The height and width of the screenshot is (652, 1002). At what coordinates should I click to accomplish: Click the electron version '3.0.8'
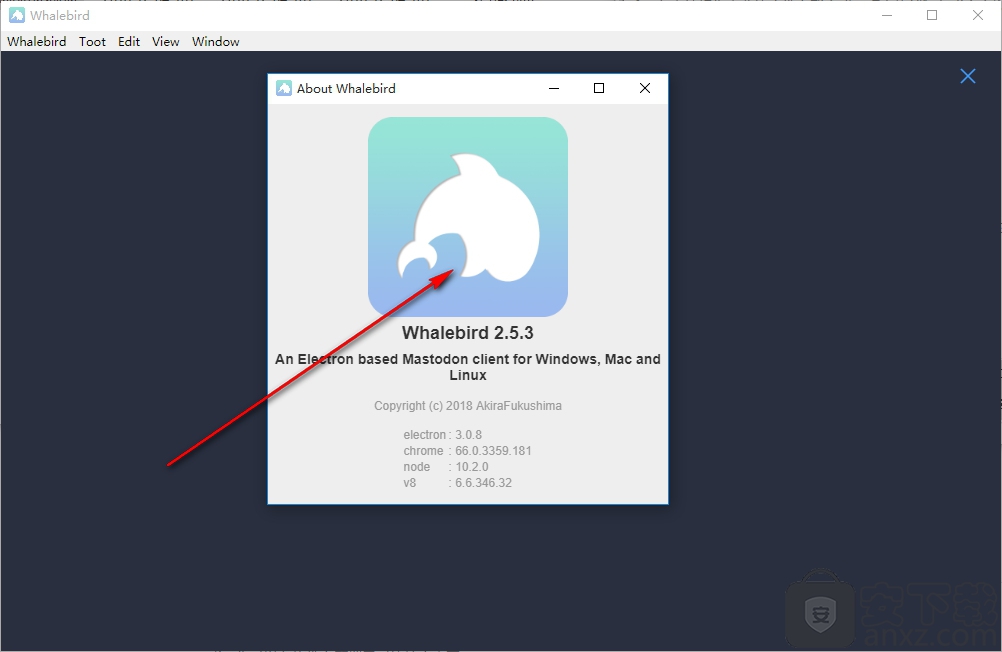coord(468,435)
